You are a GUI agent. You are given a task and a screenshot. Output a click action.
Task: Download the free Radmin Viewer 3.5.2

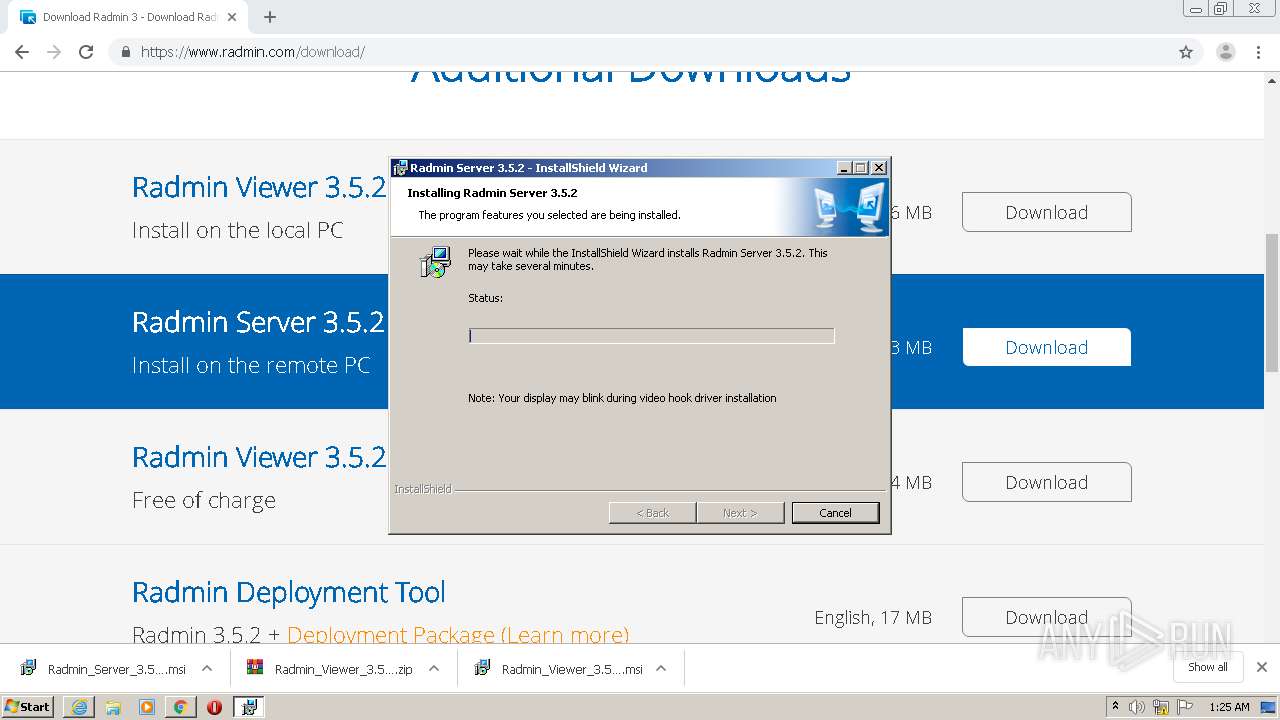click(1046, 482)
